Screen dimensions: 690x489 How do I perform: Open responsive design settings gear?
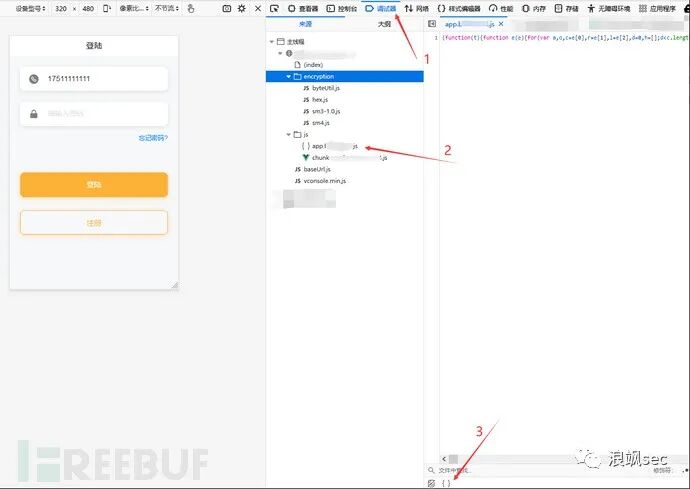[x=242, y=8]
